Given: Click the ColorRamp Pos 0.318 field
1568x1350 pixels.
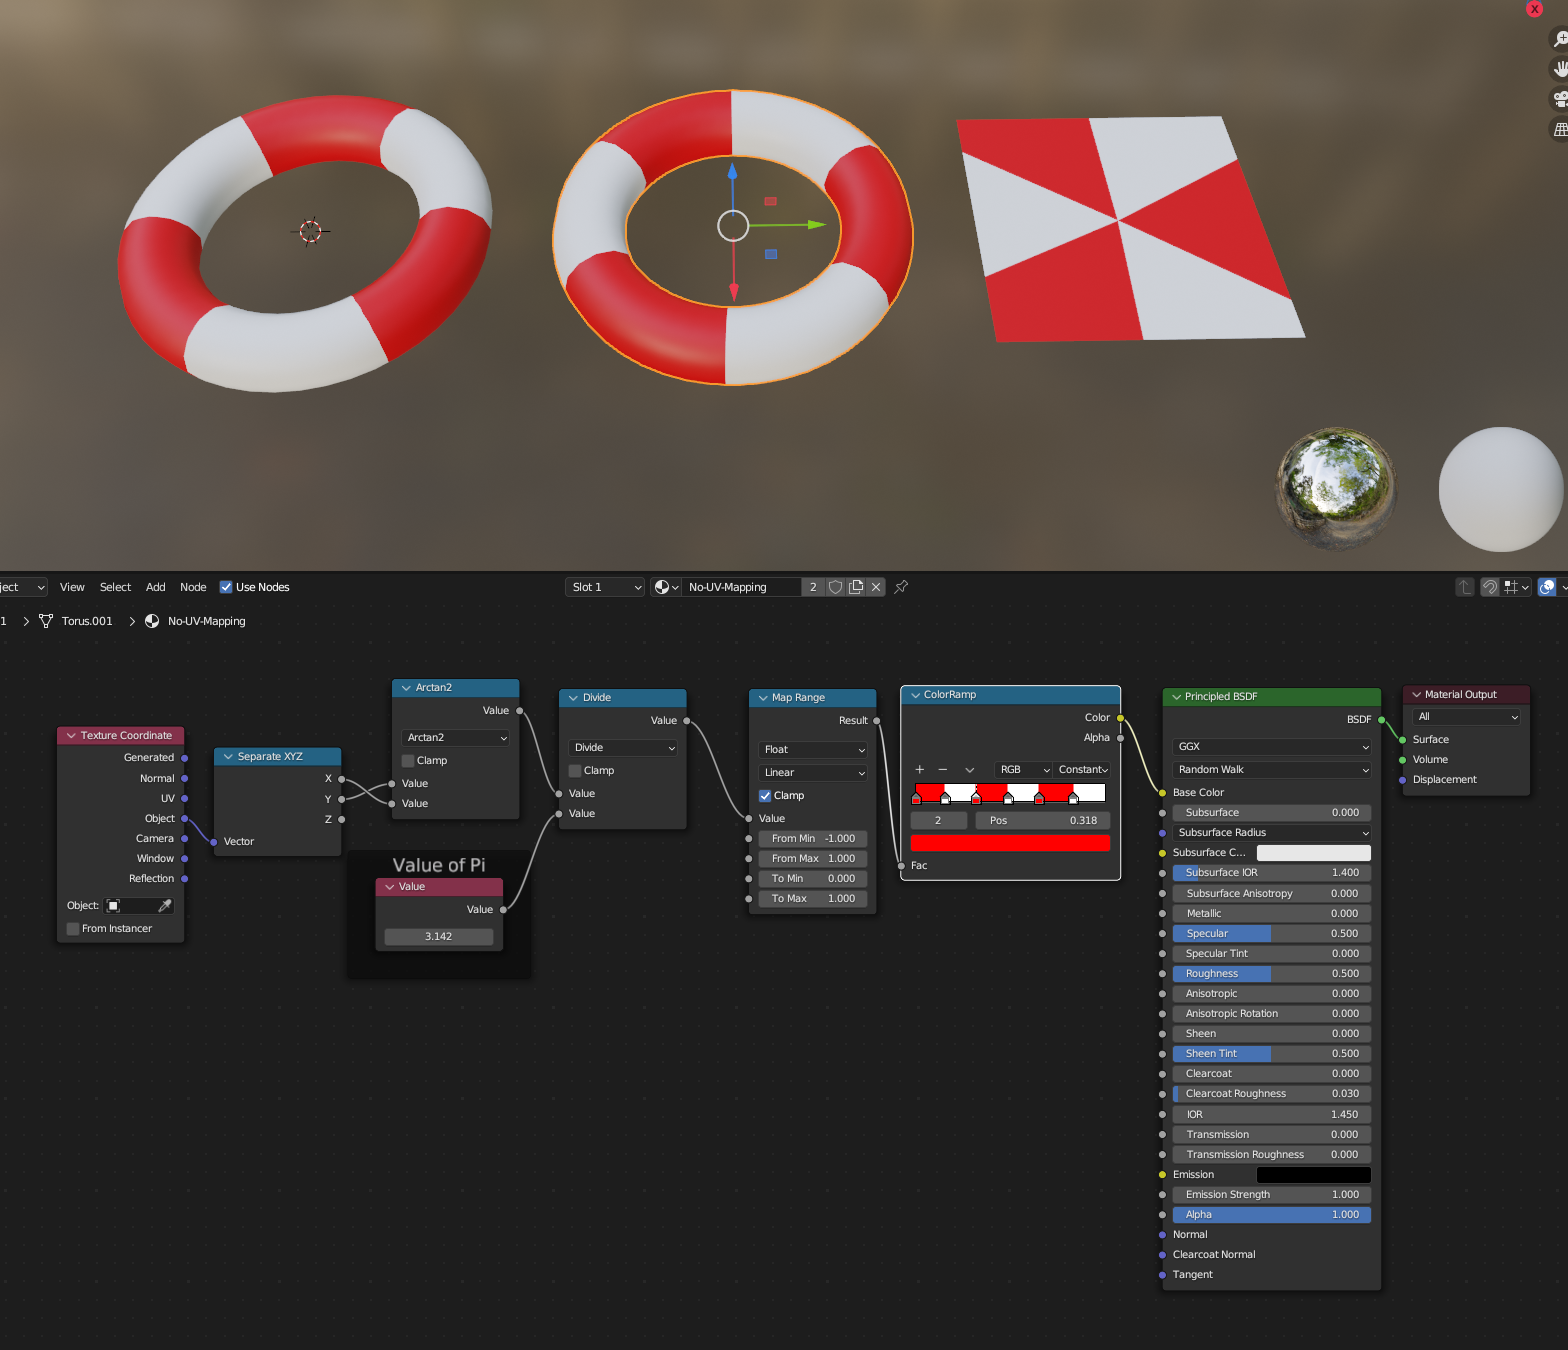Looking at the screenshot, I should tap(1043, 821).
